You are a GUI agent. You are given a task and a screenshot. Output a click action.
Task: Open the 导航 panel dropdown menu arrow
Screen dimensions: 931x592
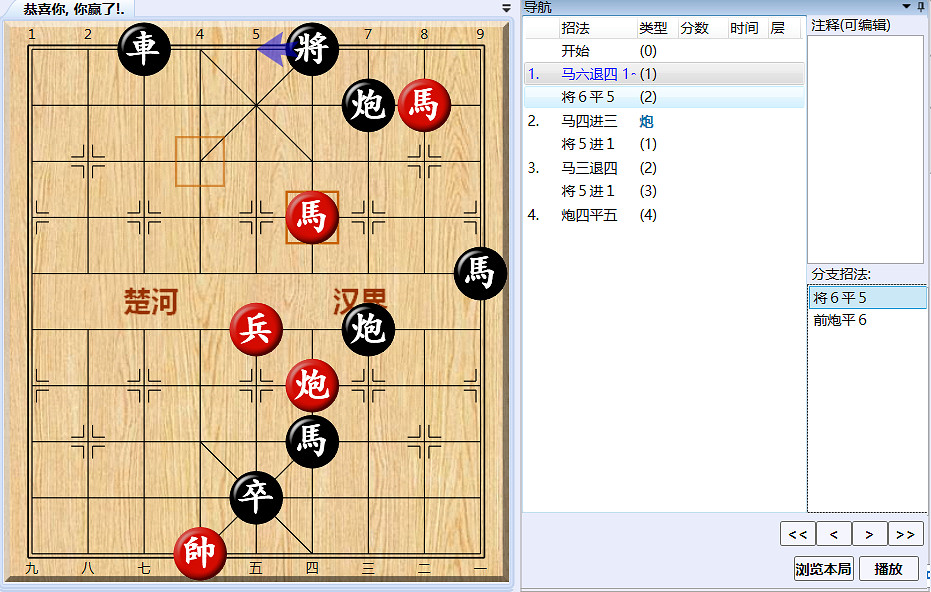click(905, 7)
